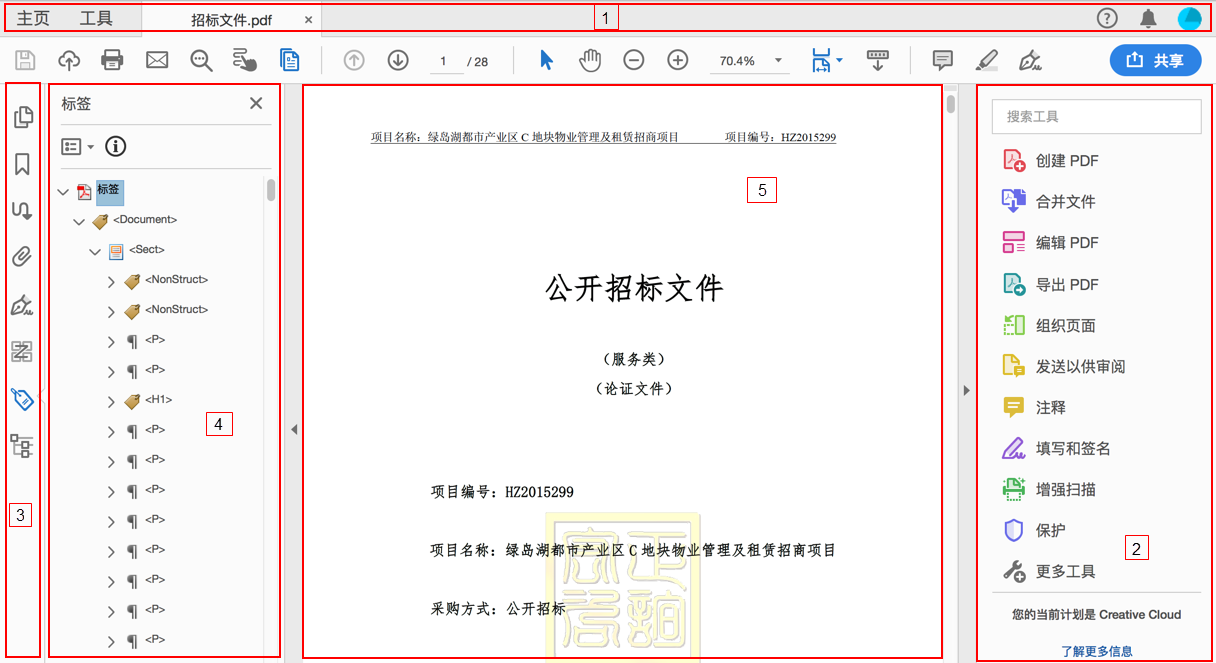Select the <Document> tag item
Screen dimensions: 1216x663
pos(145,219)
